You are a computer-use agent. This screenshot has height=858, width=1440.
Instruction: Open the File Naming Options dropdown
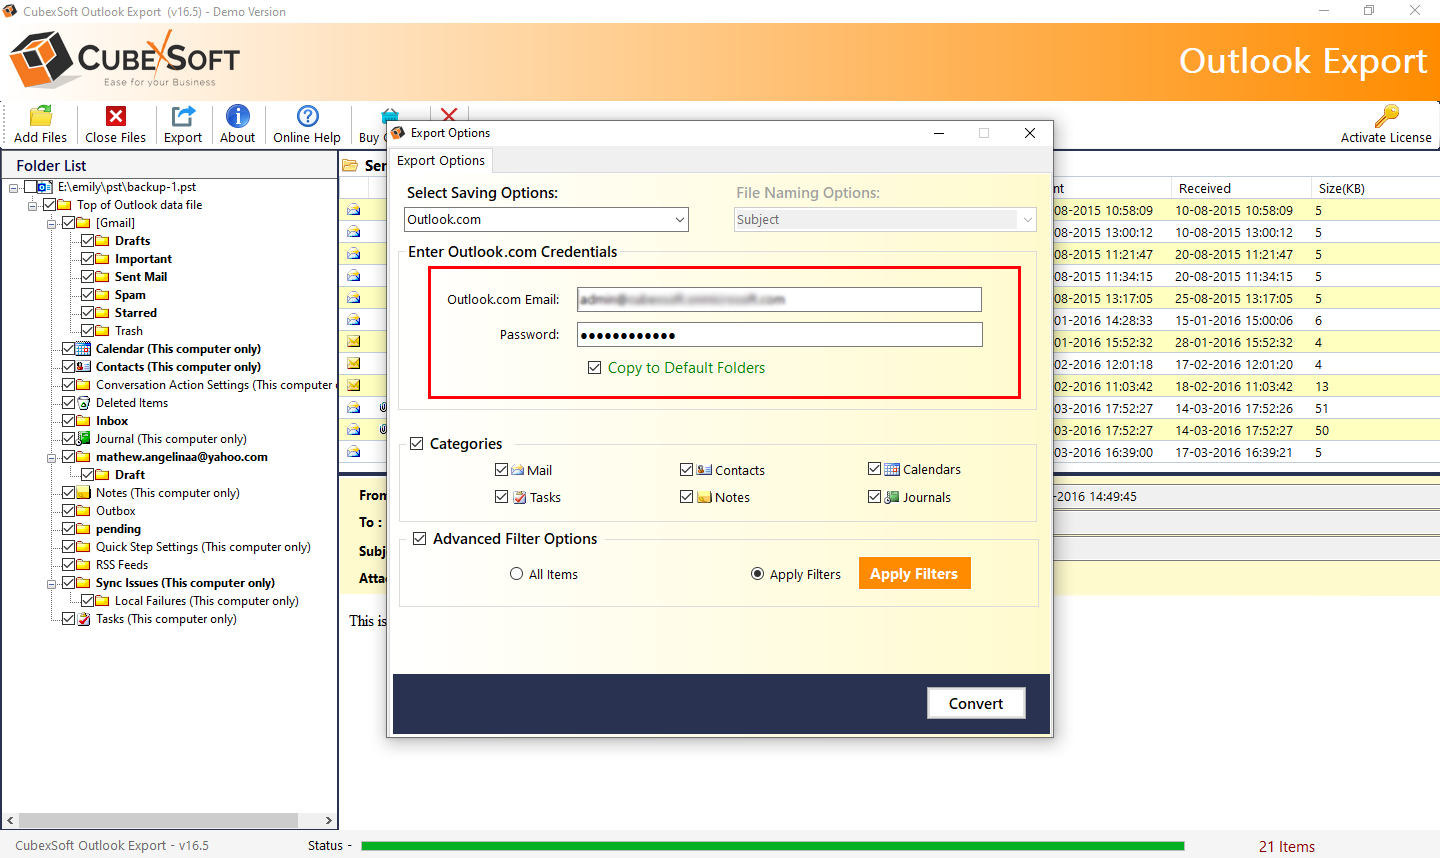(x=885, y=220)
